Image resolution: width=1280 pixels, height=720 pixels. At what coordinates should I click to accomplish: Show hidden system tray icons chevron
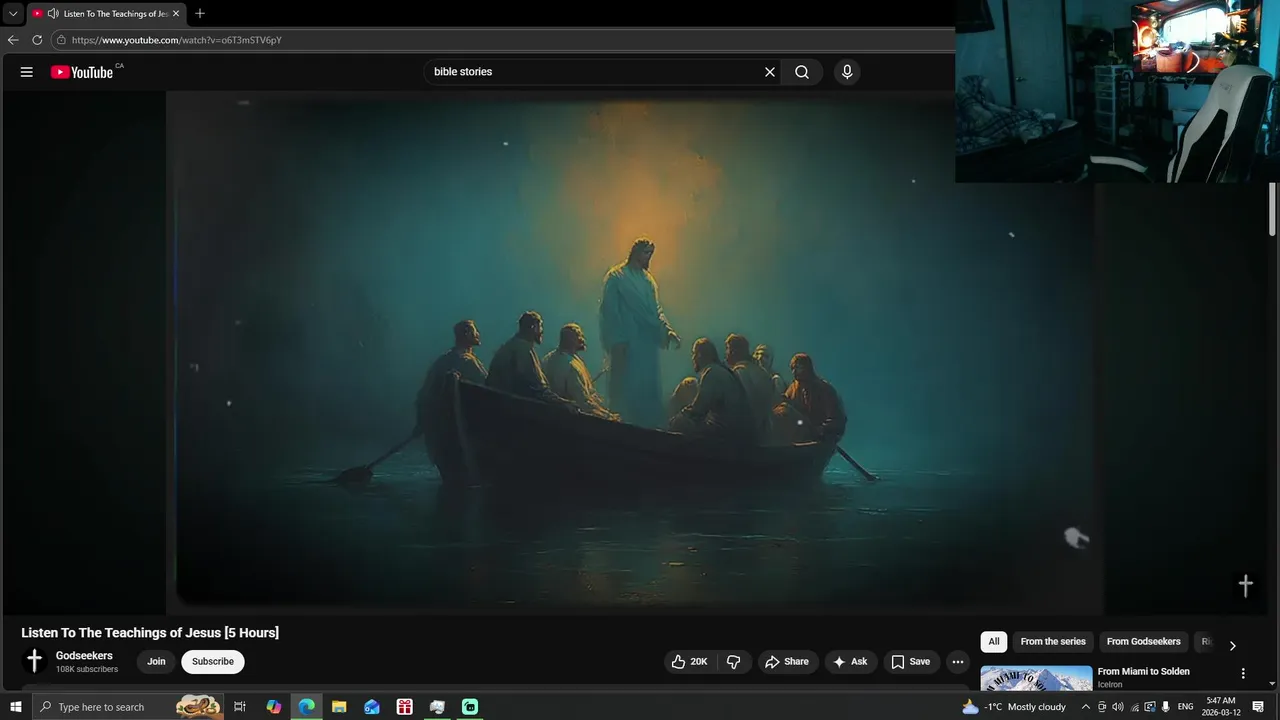click(x=1086, y=707)
